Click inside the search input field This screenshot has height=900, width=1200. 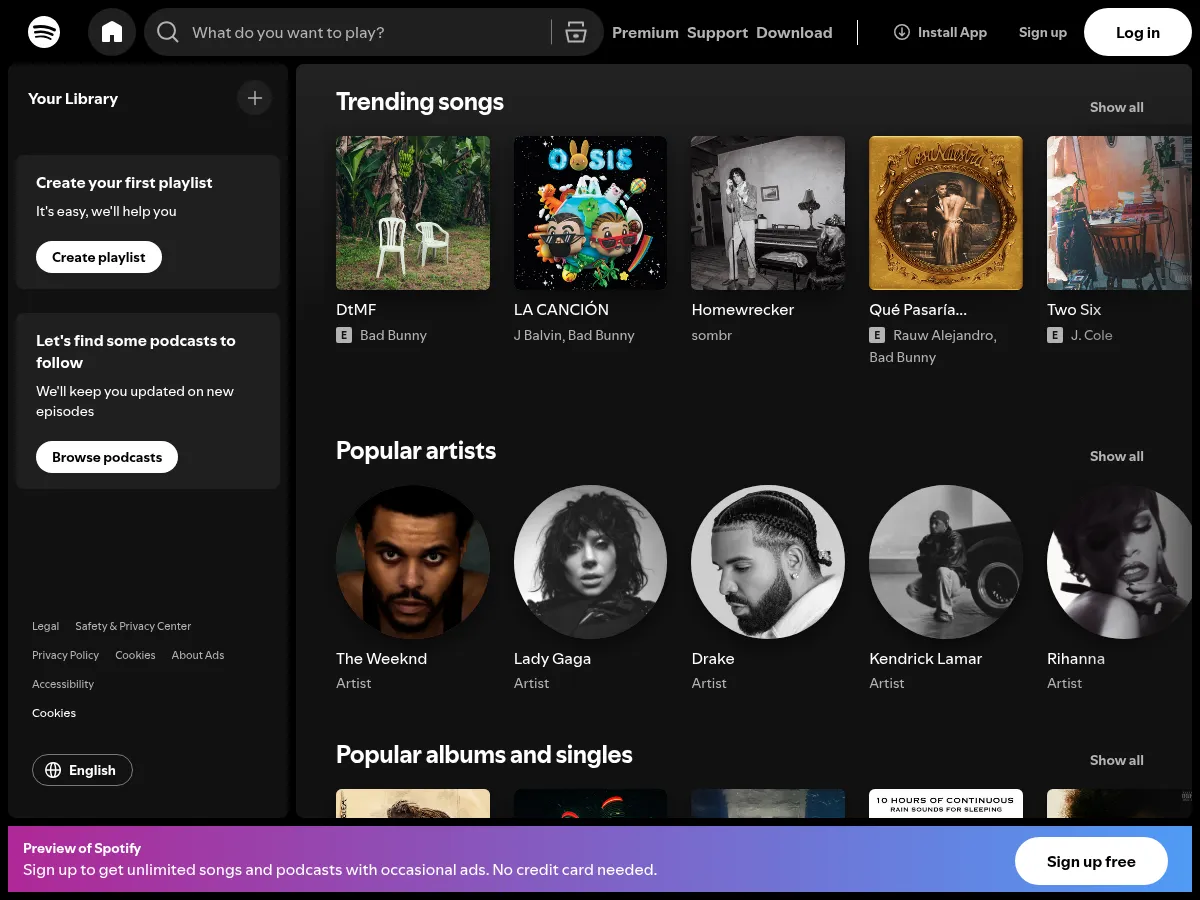350,31
